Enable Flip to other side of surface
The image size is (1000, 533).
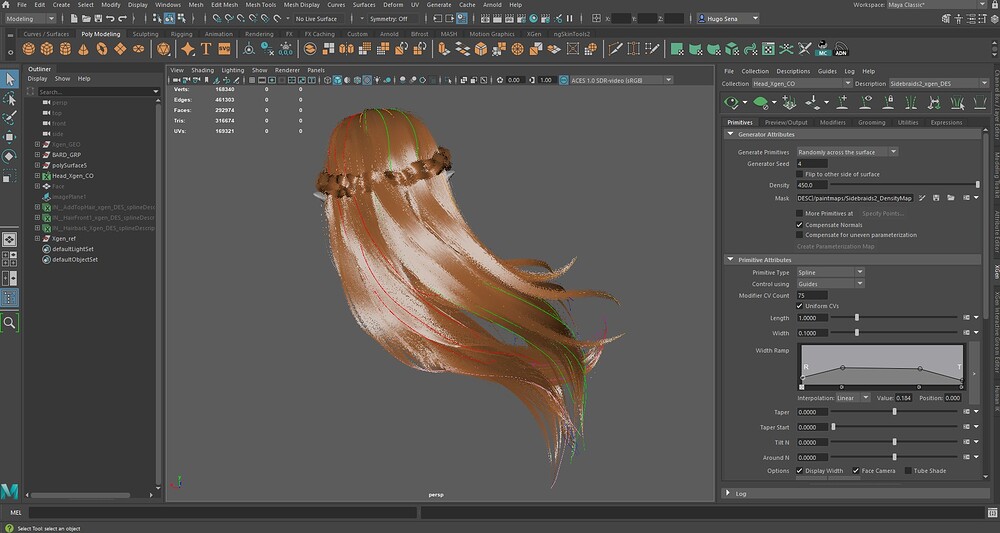pyautogui.click(x=800, y=174)
